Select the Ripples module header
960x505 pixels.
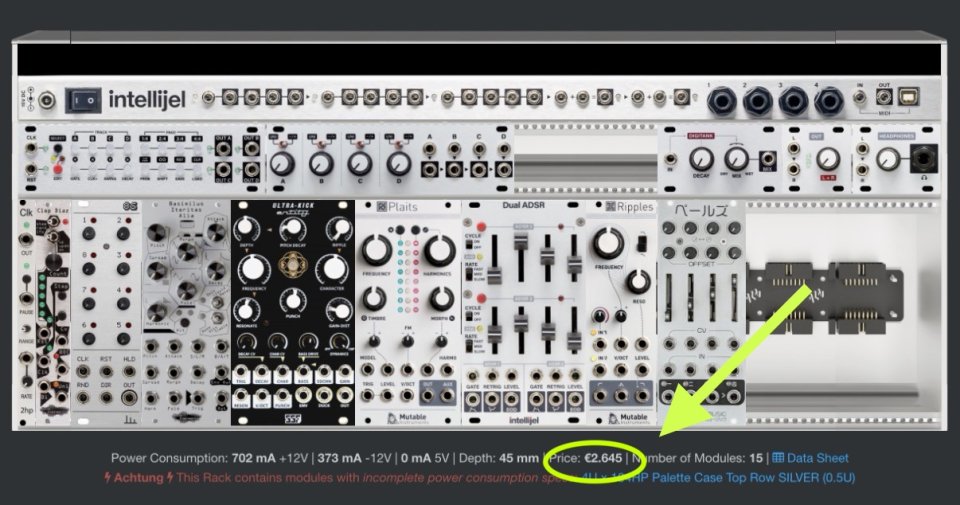[629, 207]
